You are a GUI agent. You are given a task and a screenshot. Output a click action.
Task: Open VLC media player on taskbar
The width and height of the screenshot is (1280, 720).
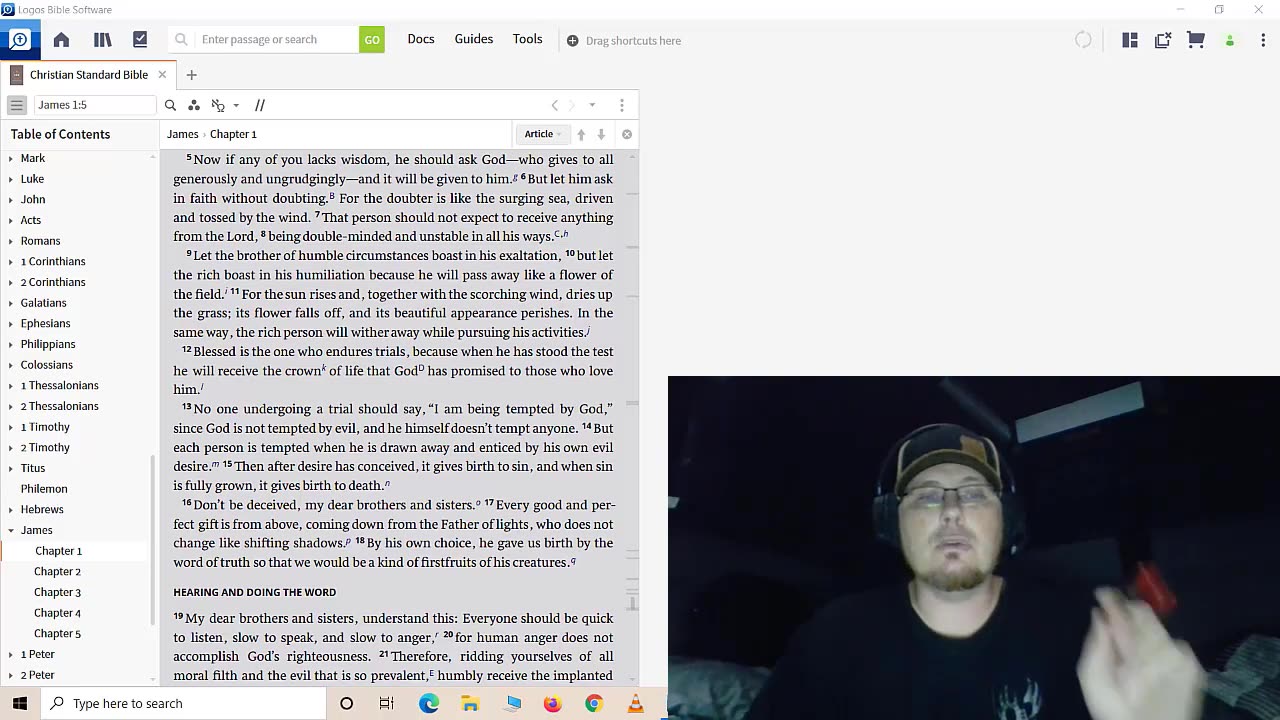coord(635,703)
